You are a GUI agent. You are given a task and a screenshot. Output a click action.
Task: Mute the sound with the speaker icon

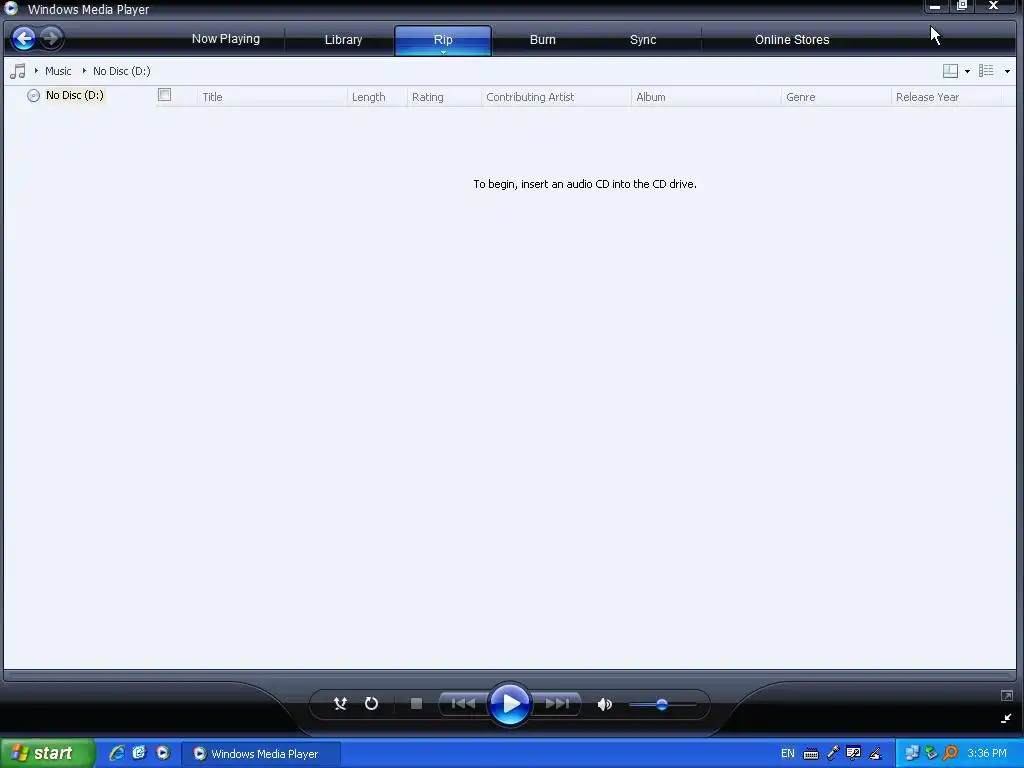[605, 704]
